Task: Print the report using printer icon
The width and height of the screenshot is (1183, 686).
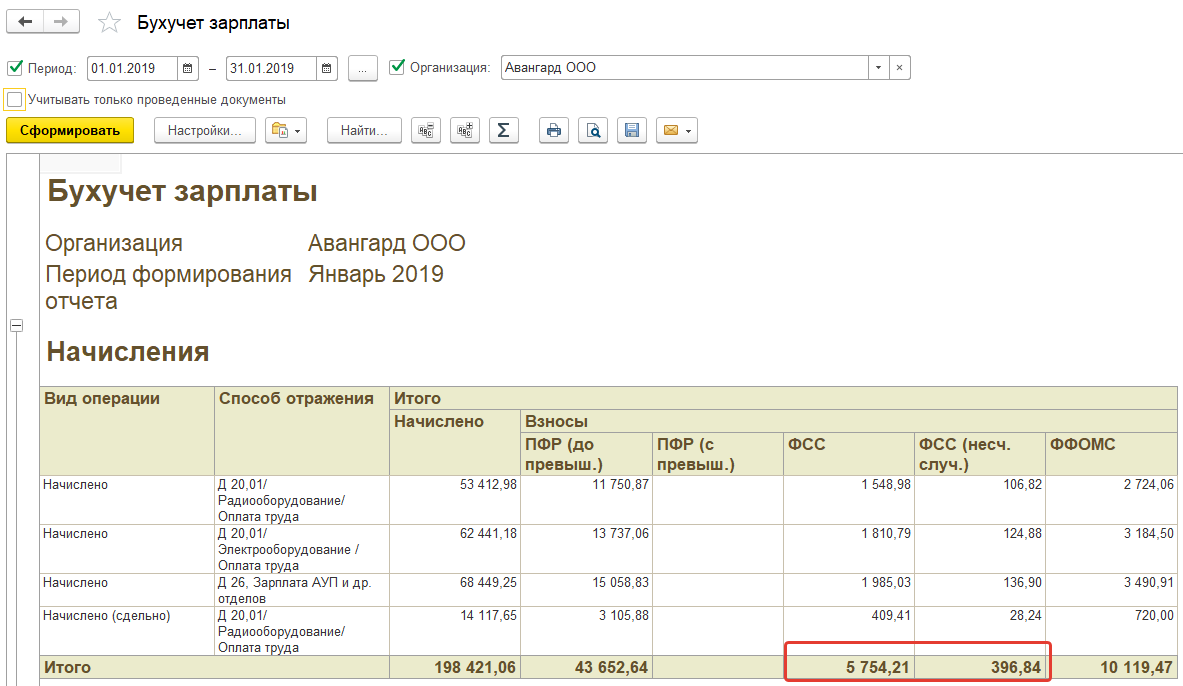Action: coord(554,131)
